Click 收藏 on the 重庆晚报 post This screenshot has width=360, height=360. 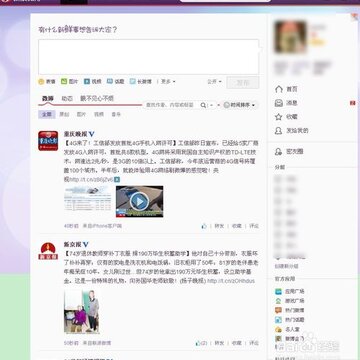[237, 226]
